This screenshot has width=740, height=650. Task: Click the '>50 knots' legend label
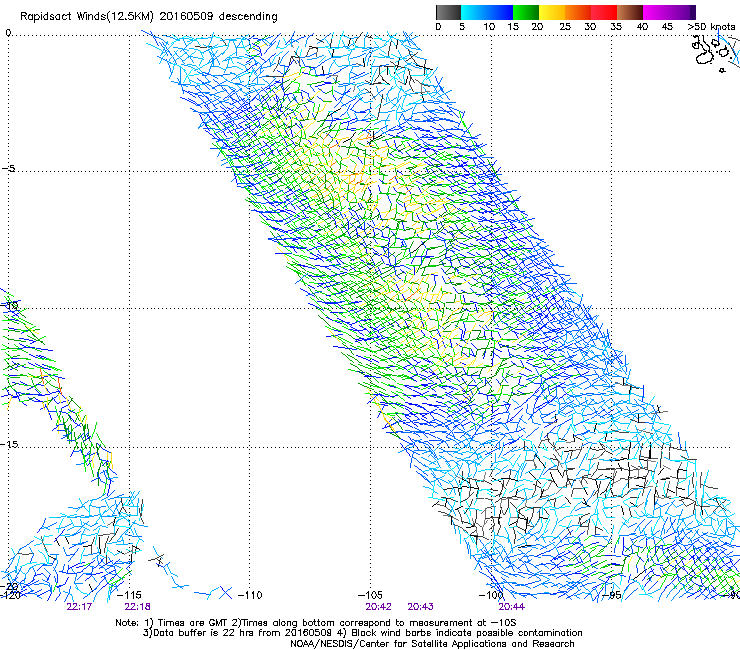click(x=711, y=27)
